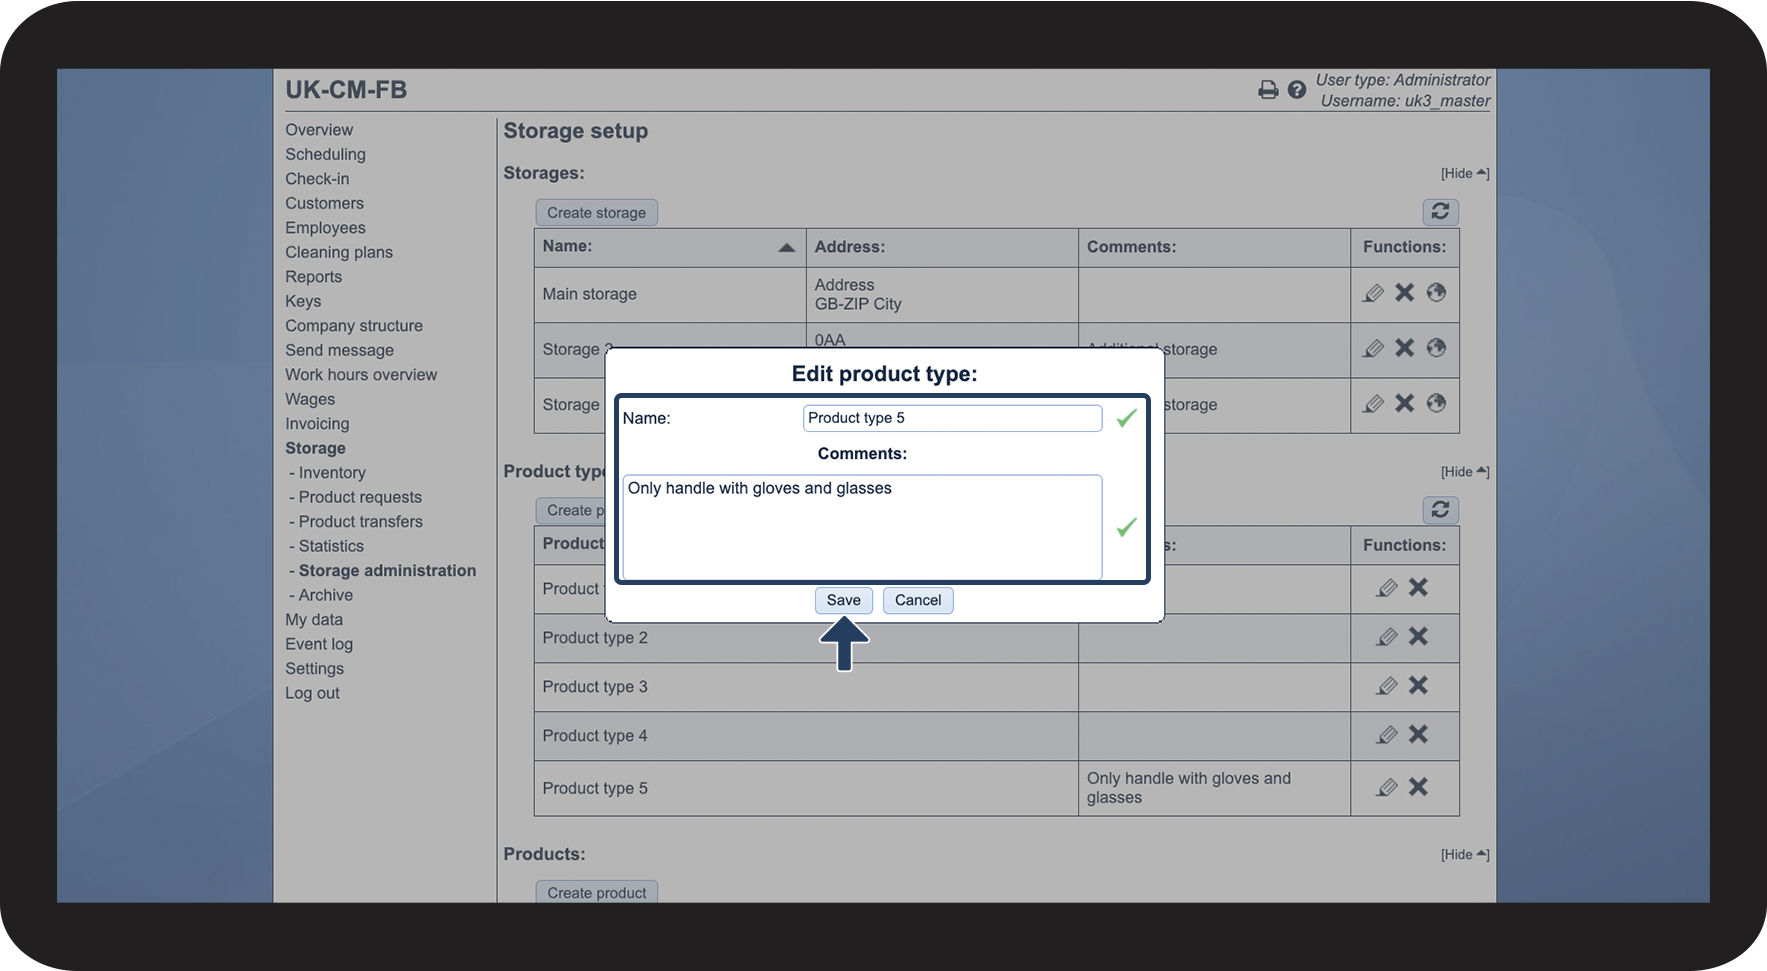Image resolution: width=1767 pixels, height=971 pixels.
Task: Open the Invoicing page
Action: 317,424
